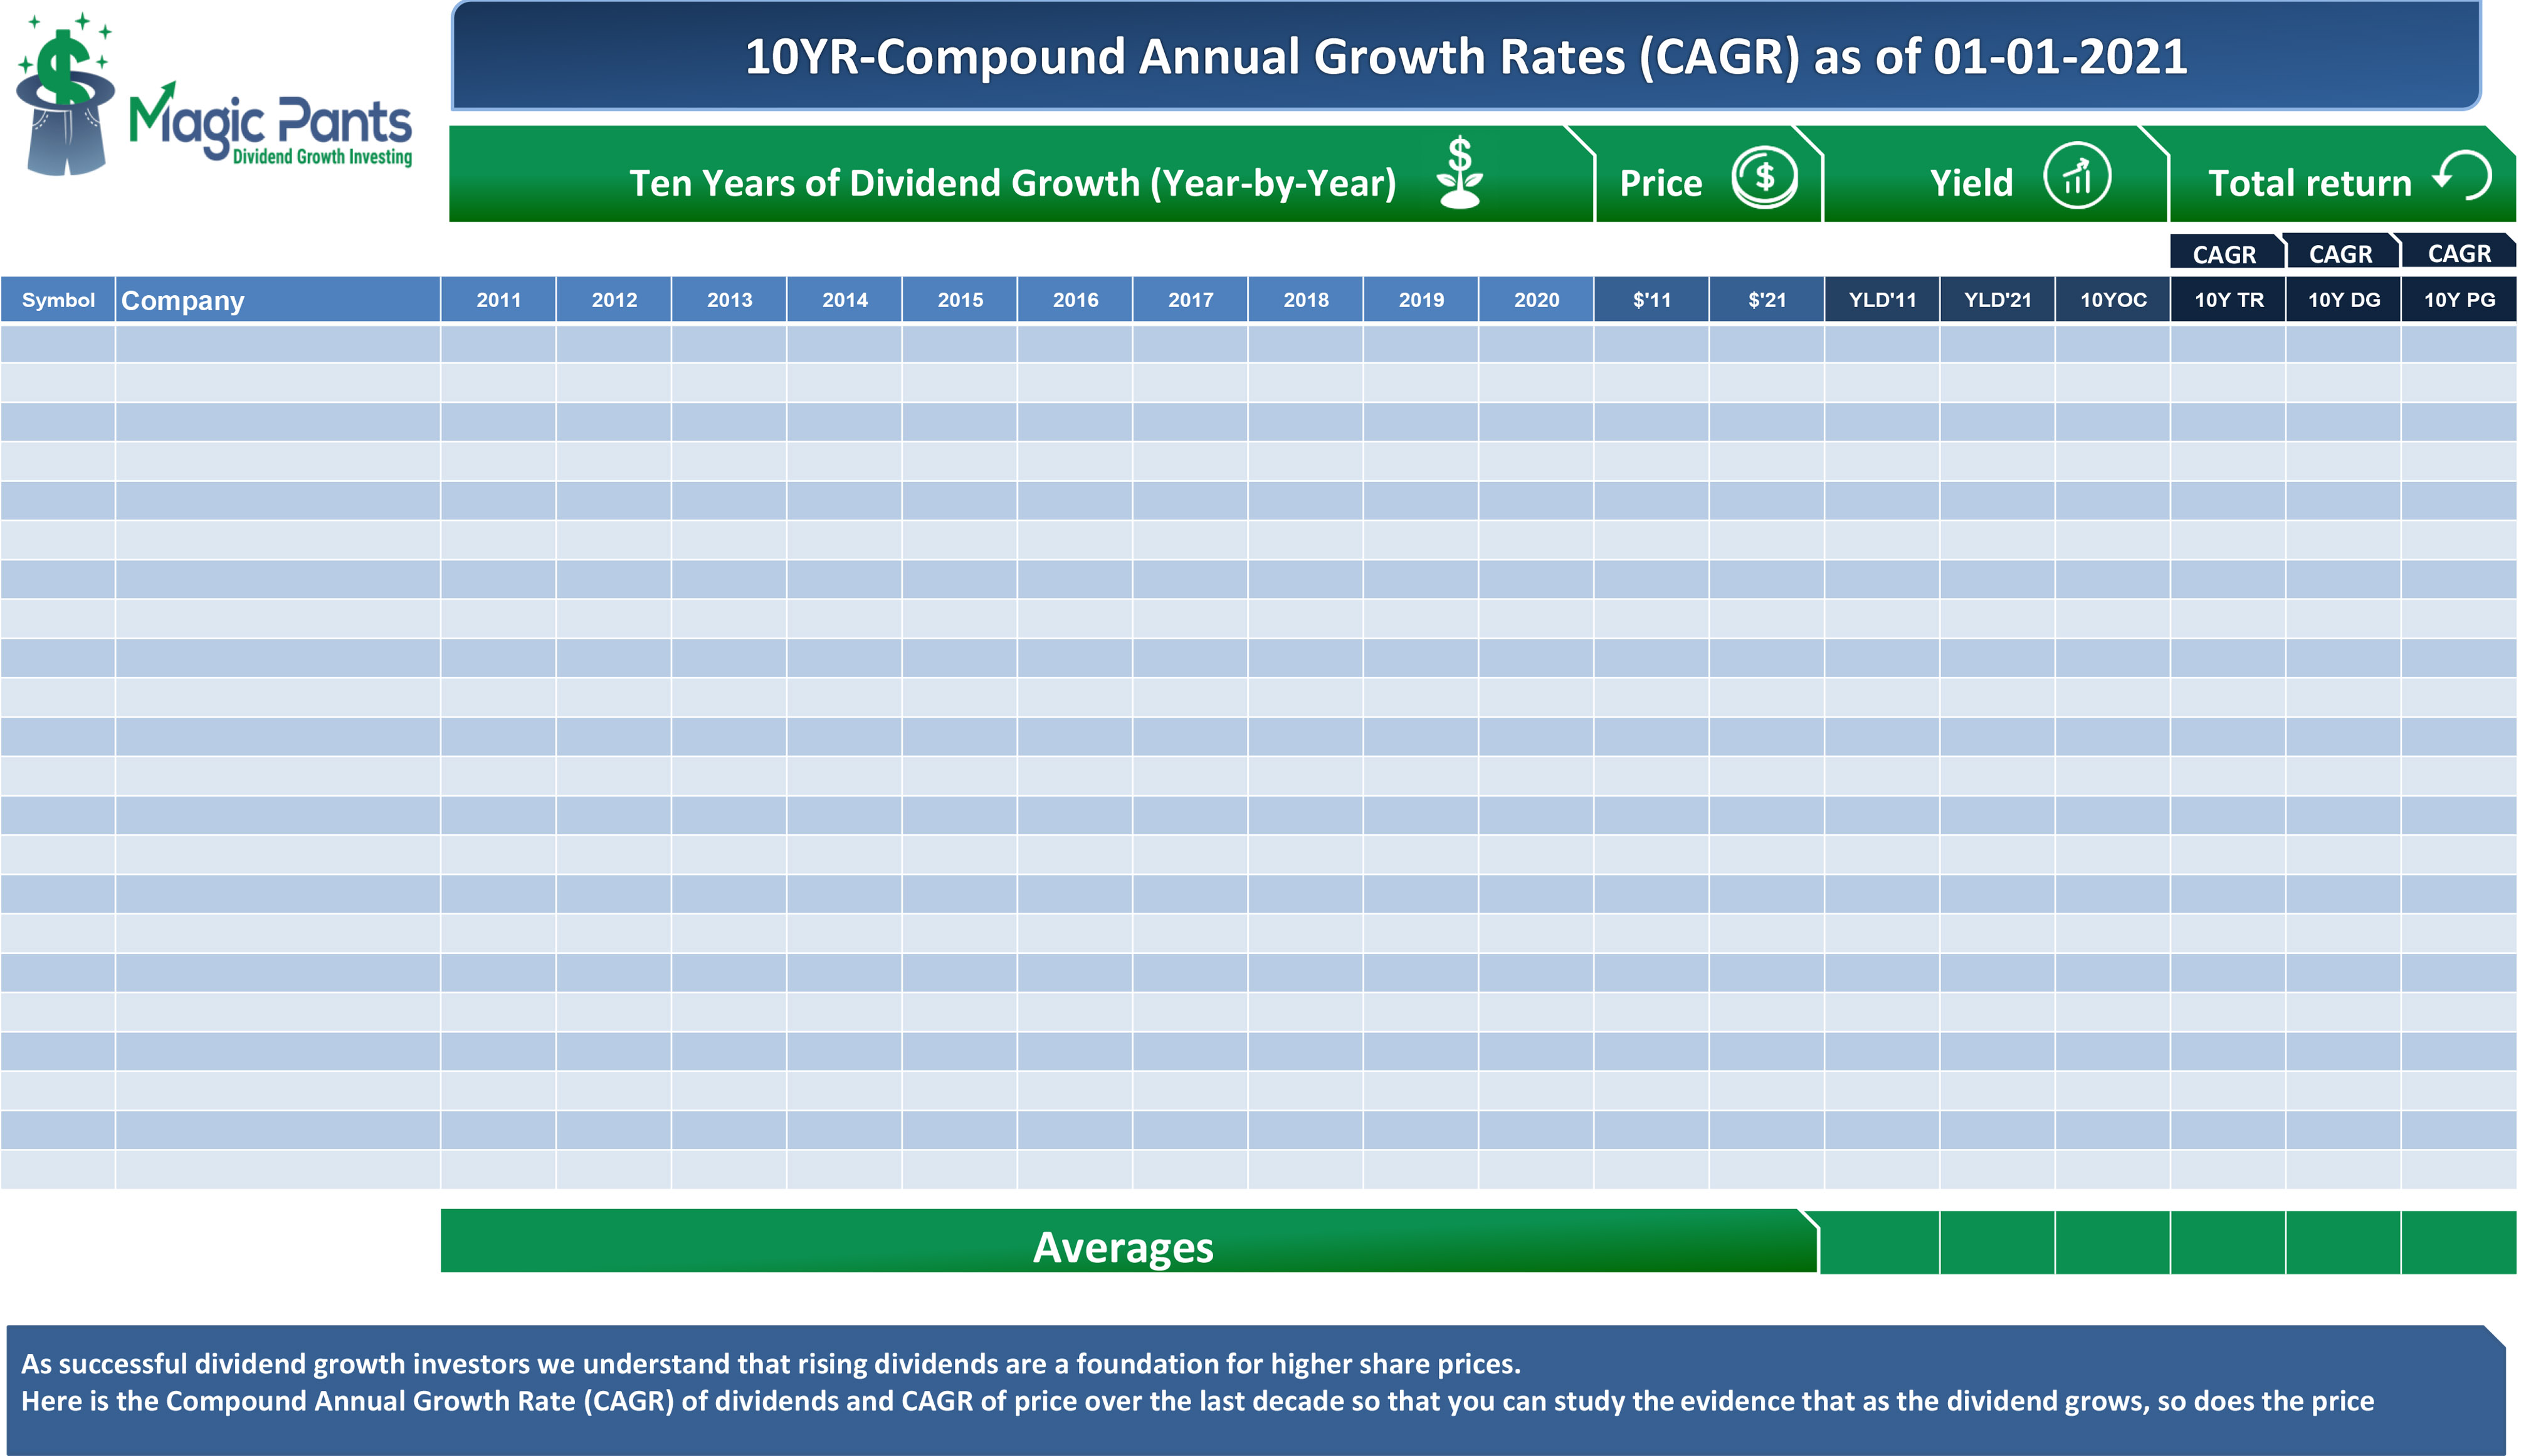The height and width of the screenshot is (1456, 2526).
Task: Click the 10Y TR column header
Action: coord(2228,300)
